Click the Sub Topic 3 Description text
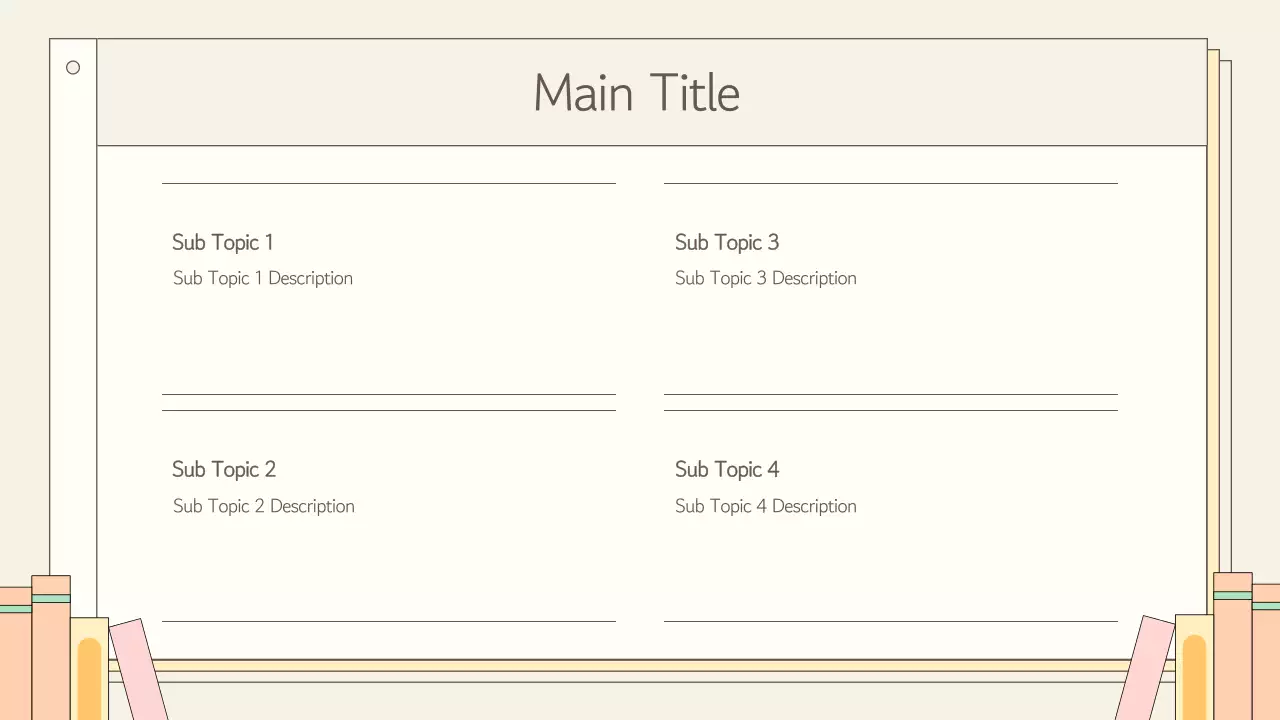Image resolution: width=1280 pixels, height=720 pixels. (x=765, y=278)
